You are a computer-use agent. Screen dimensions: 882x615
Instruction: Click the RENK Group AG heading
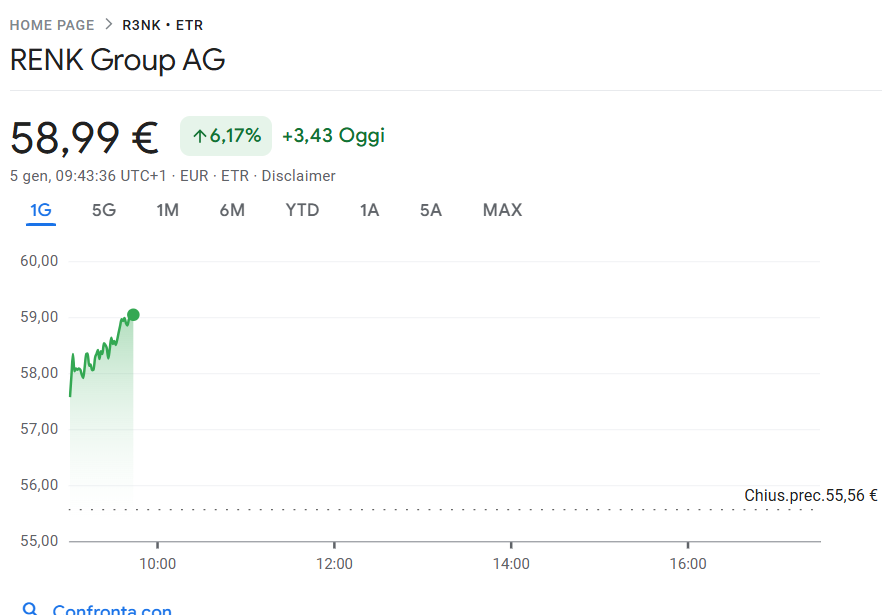(x=117, y=60)
